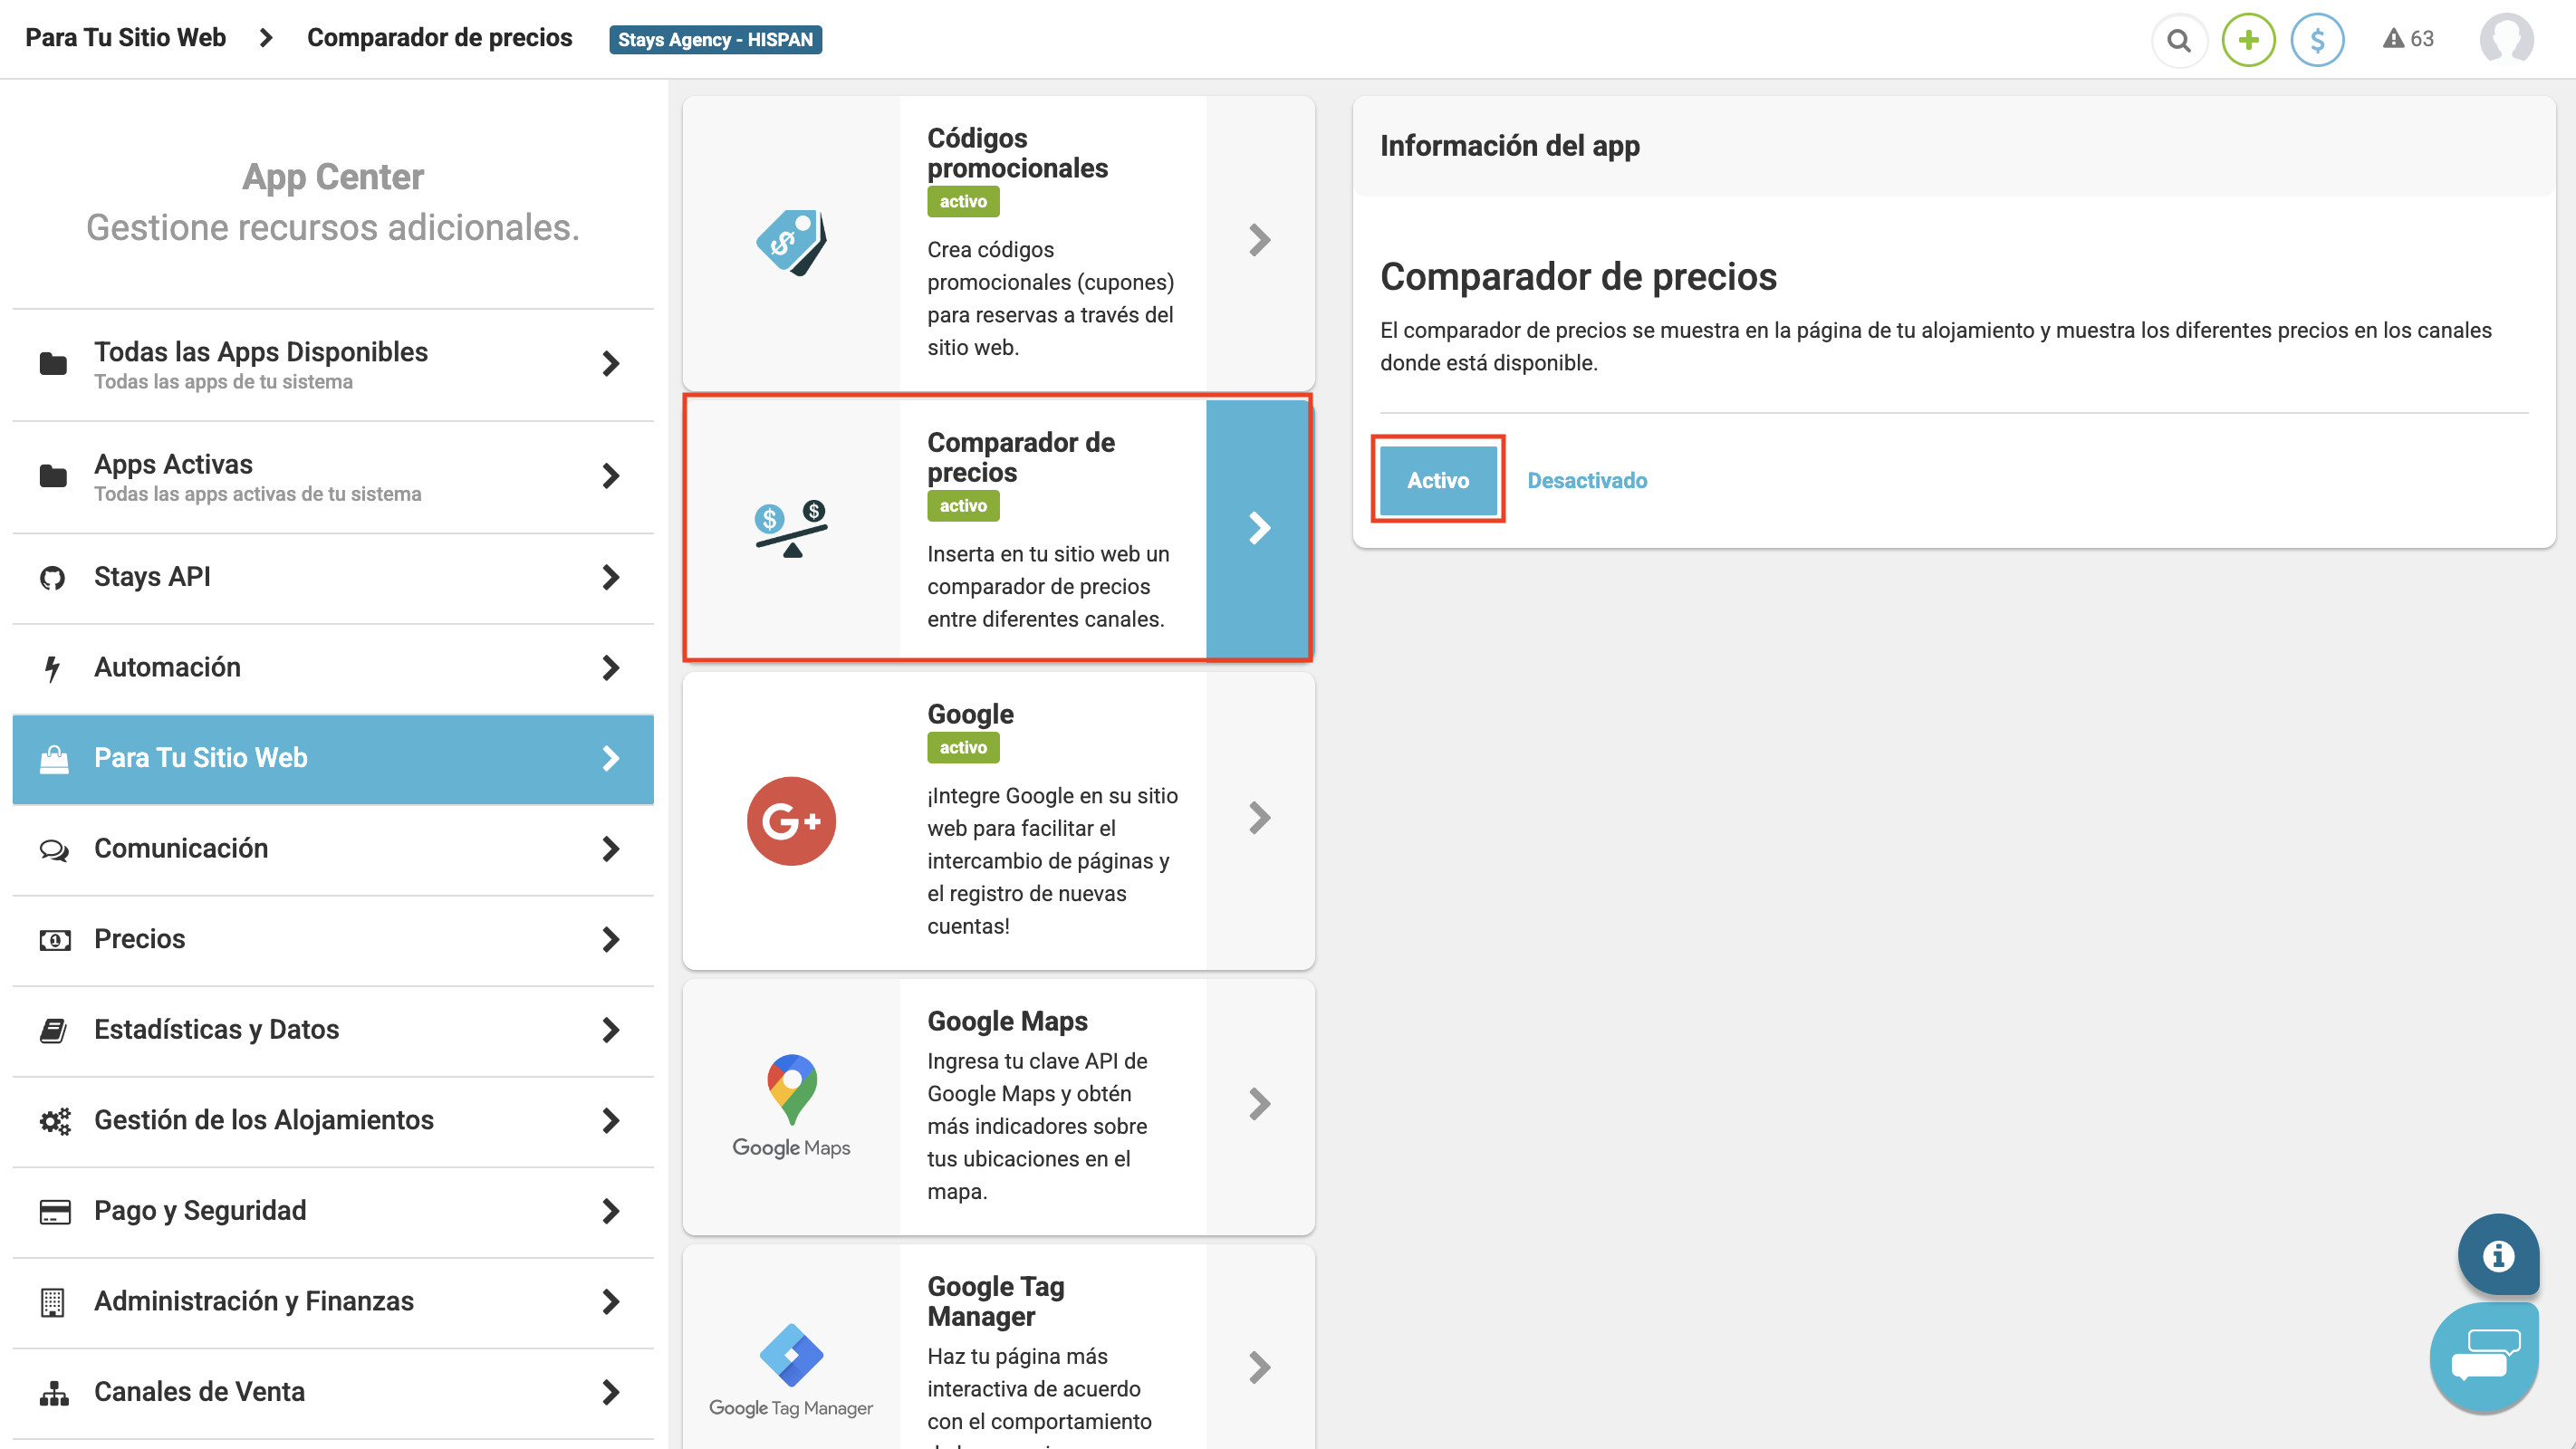Click the green plus icon in header
This screenshot has height=1449, width=2576.
pos(2247,40)
